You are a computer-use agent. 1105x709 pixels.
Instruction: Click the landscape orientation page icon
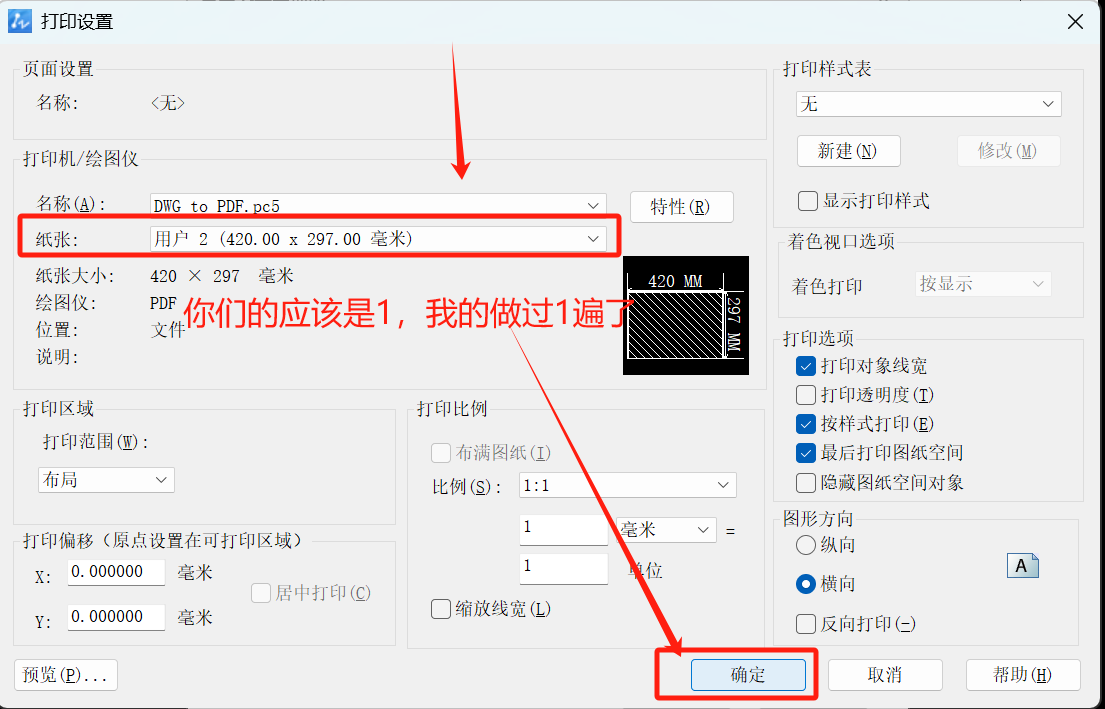coord(1022,566)
